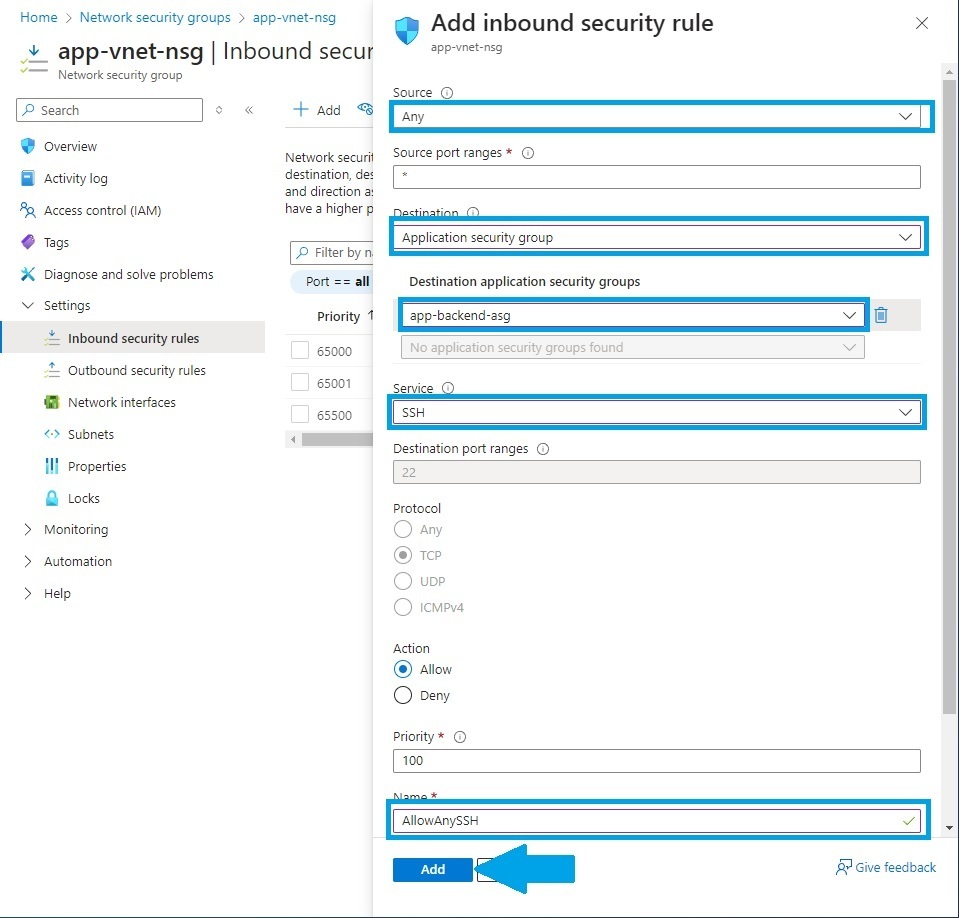The image size is (959, 918).
Task: Open the Service dropdown showing SSH
Action: tap(656, 412)
